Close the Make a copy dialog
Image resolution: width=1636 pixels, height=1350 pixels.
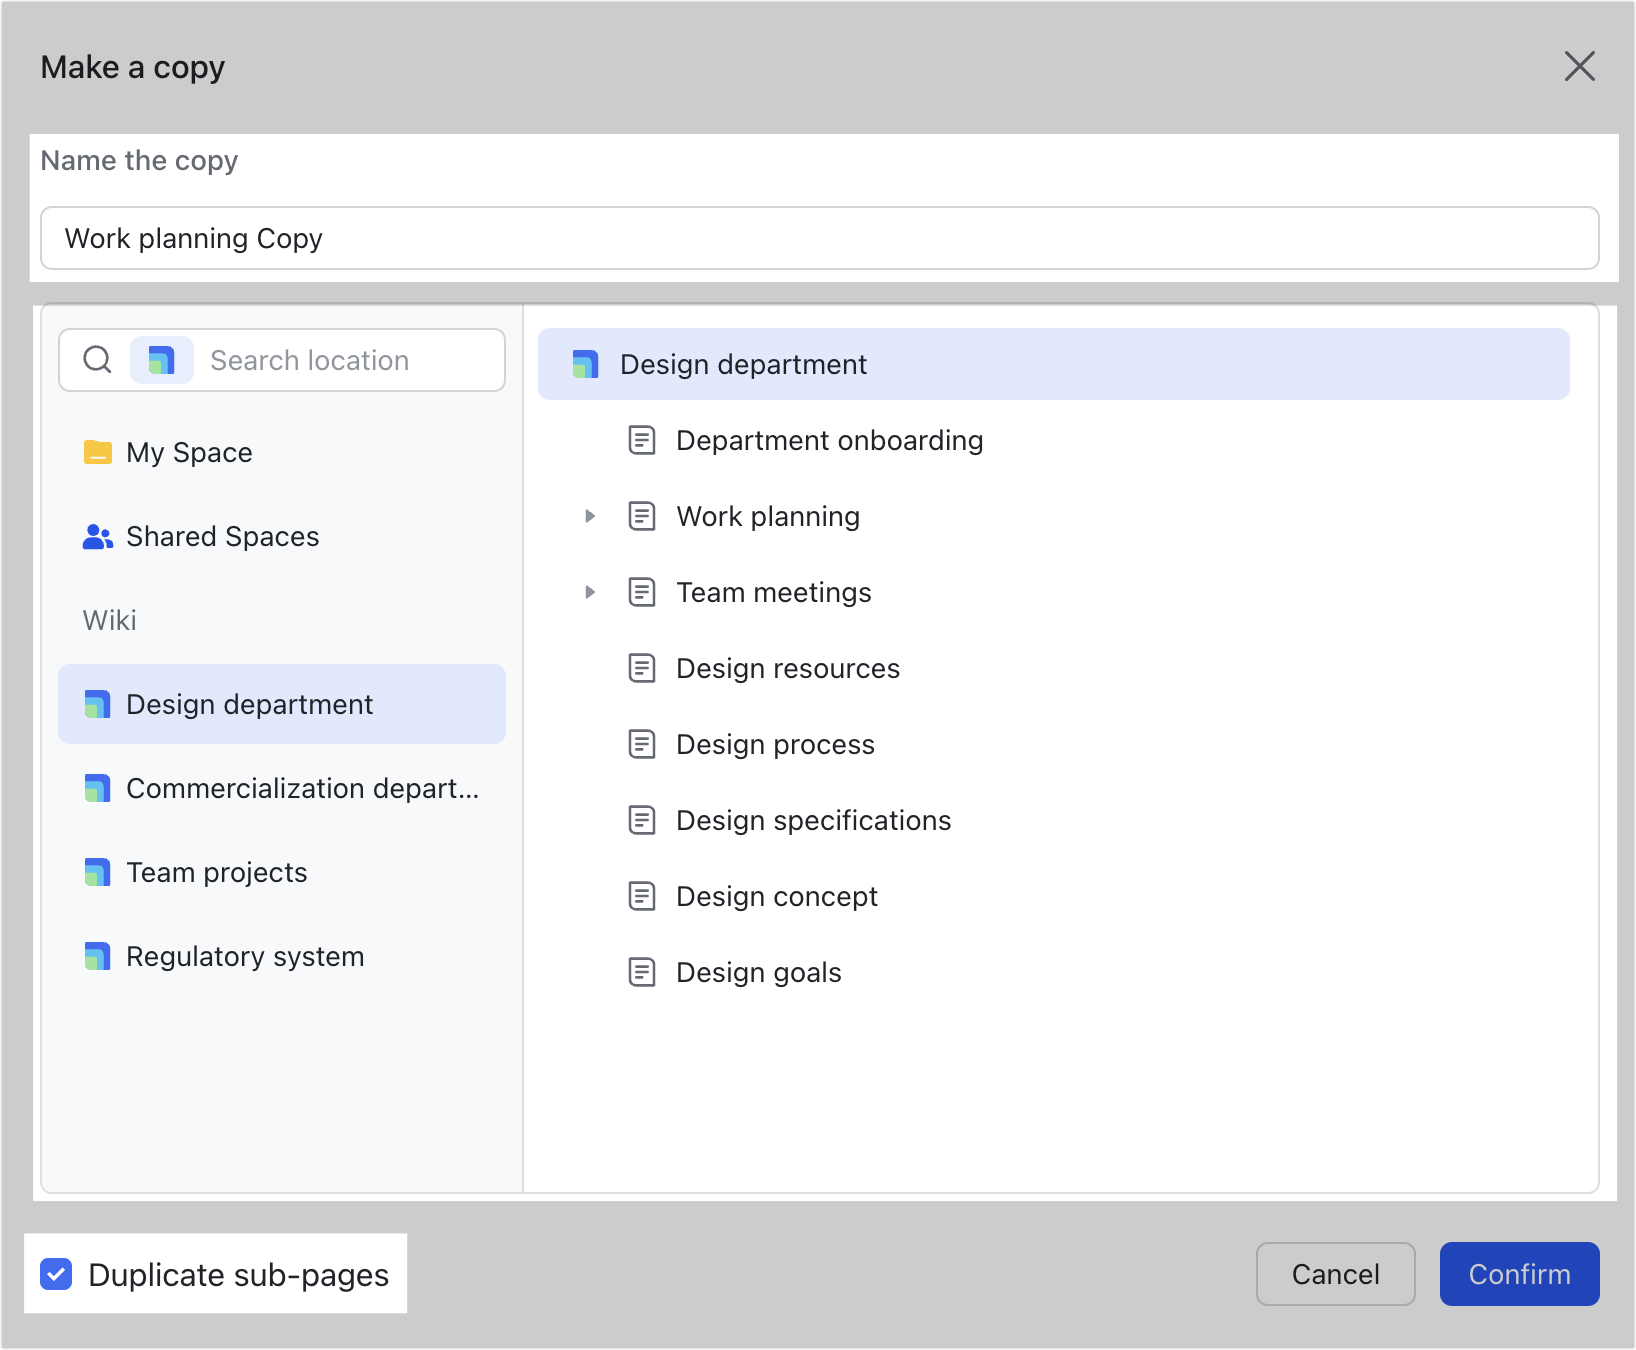point(1579,67)
